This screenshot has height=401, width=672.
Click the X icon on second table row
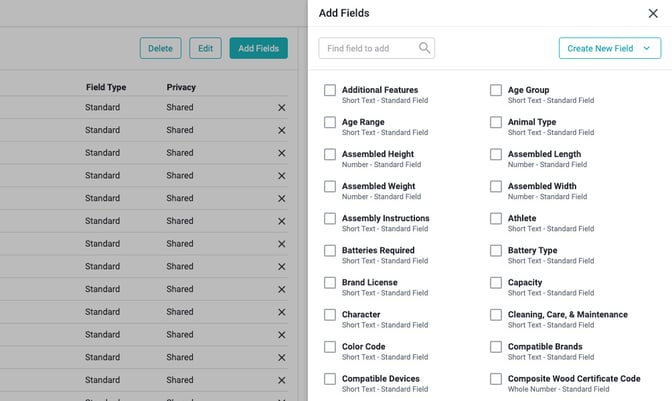pos(281,130)
